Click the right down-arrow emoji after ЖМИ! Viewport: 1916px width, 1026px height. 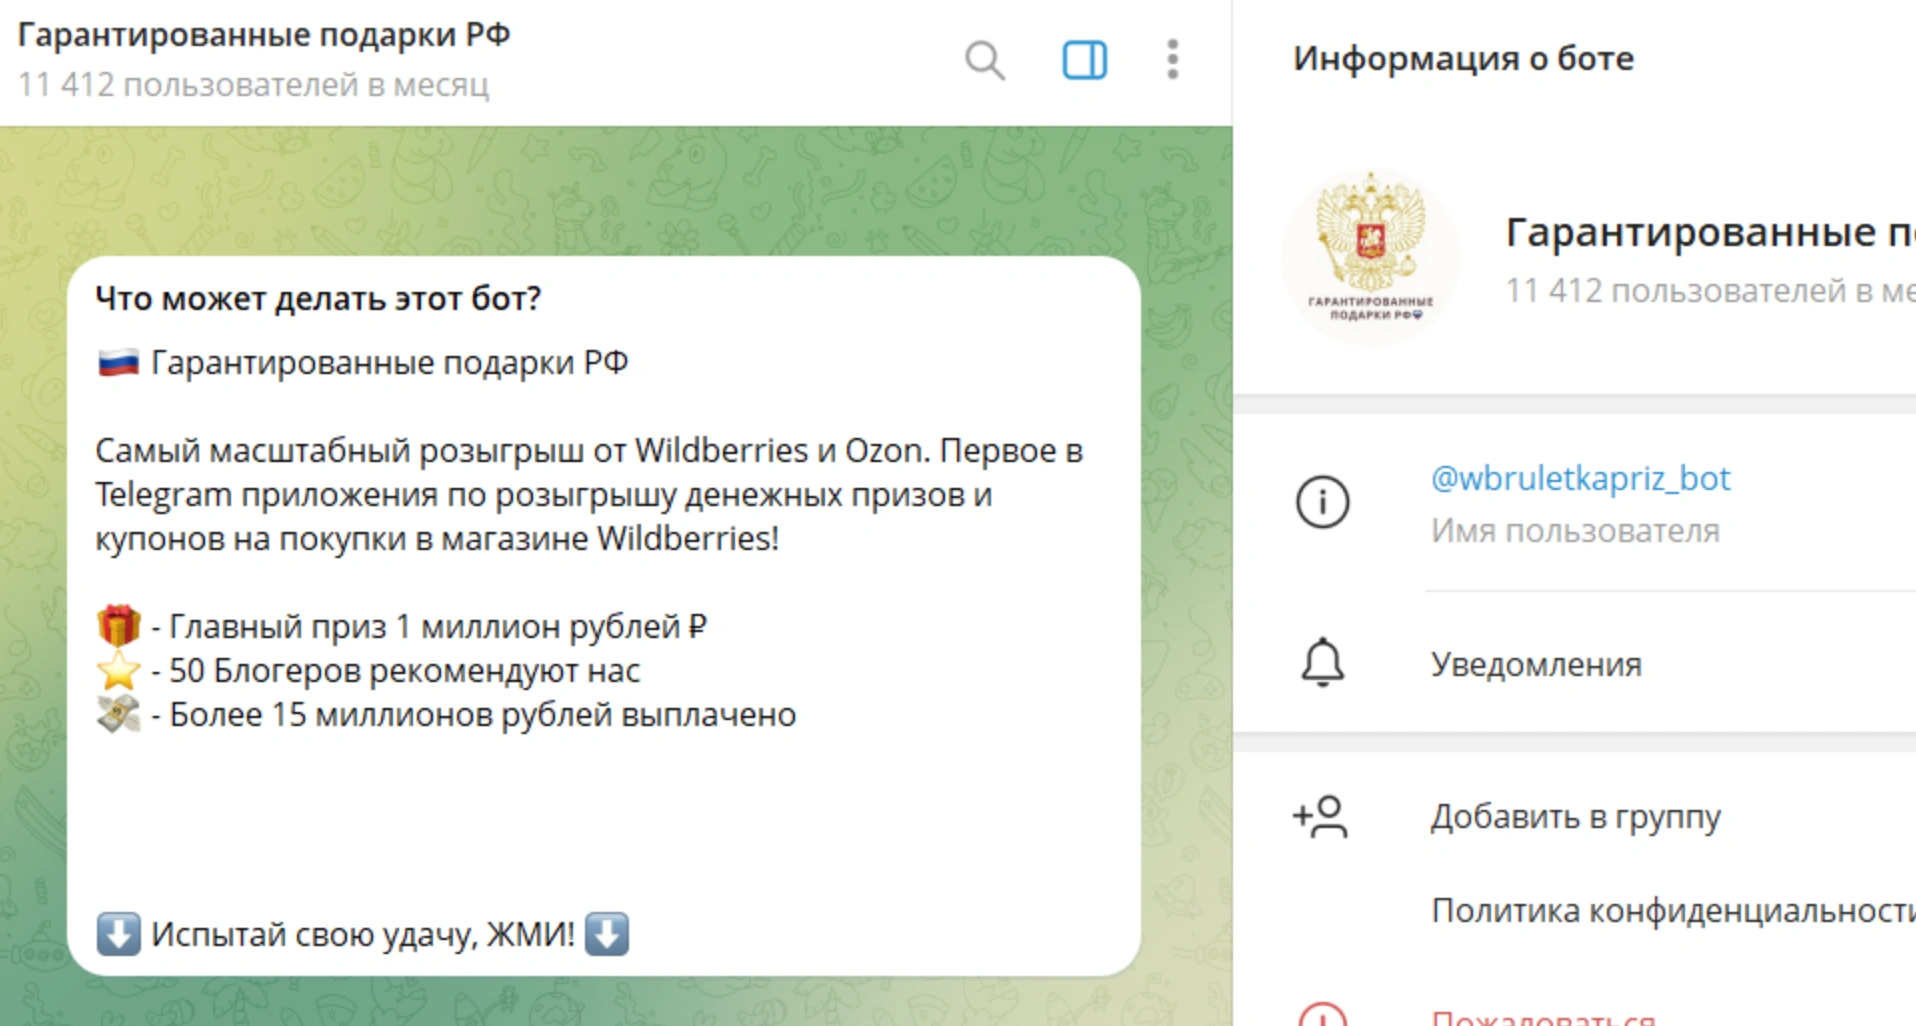606,934
